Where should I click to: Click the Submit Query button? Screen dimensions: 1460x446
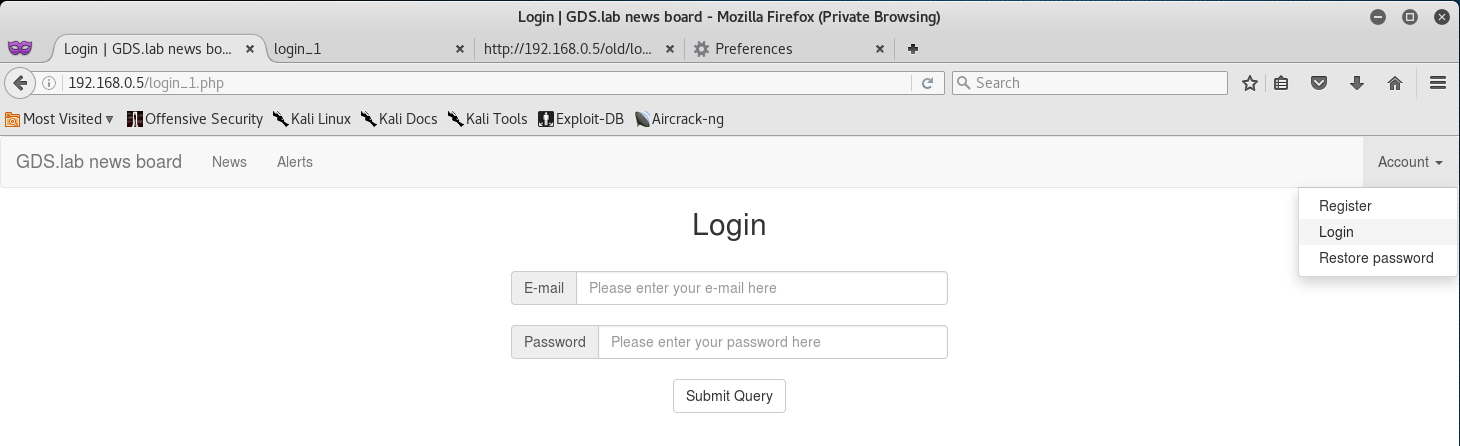tap(729, 396)
